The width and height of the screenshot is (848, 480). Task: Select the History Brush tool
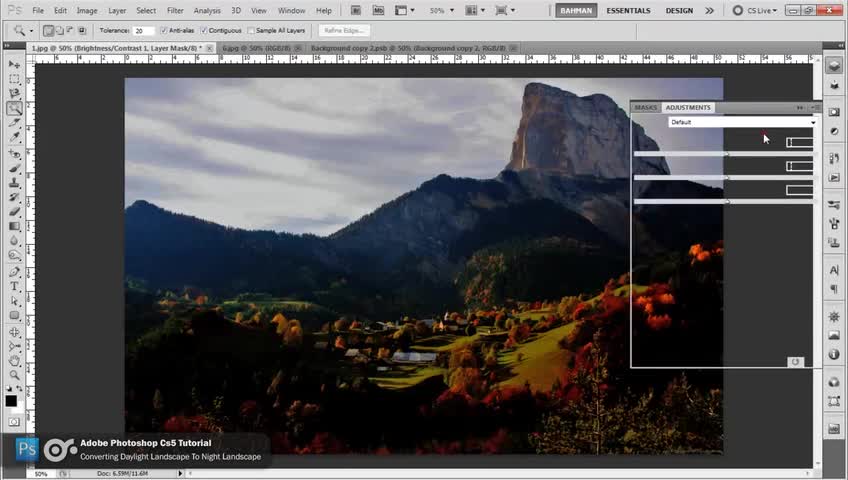[14, 197]
